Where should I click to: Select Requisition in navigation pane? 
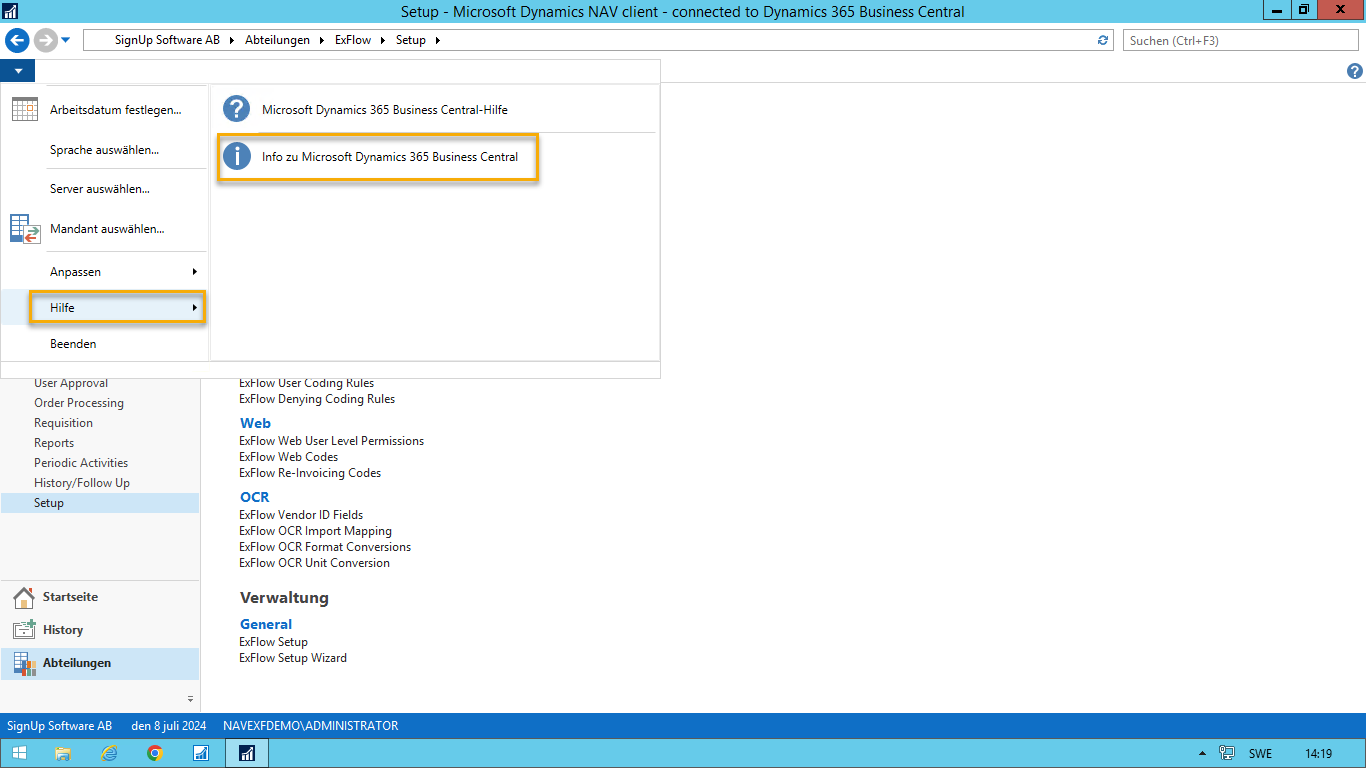click(64, 423)
